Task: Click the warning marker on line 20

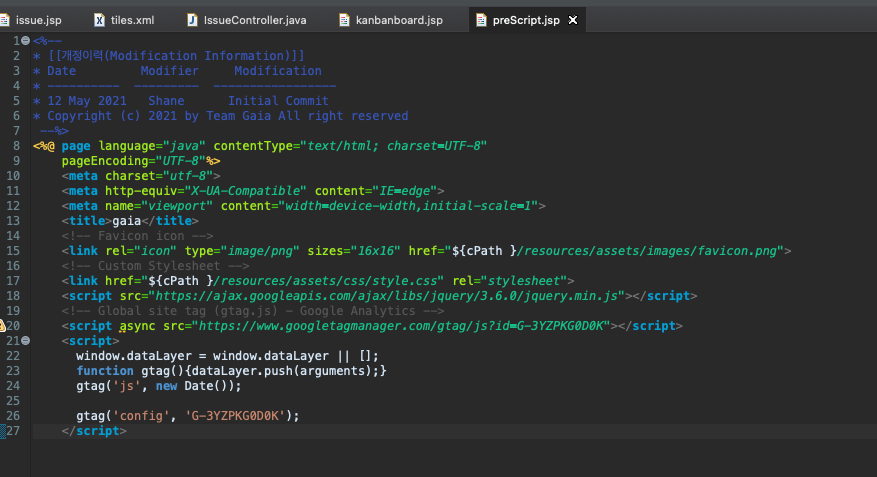Action: [x=2, y=325]
